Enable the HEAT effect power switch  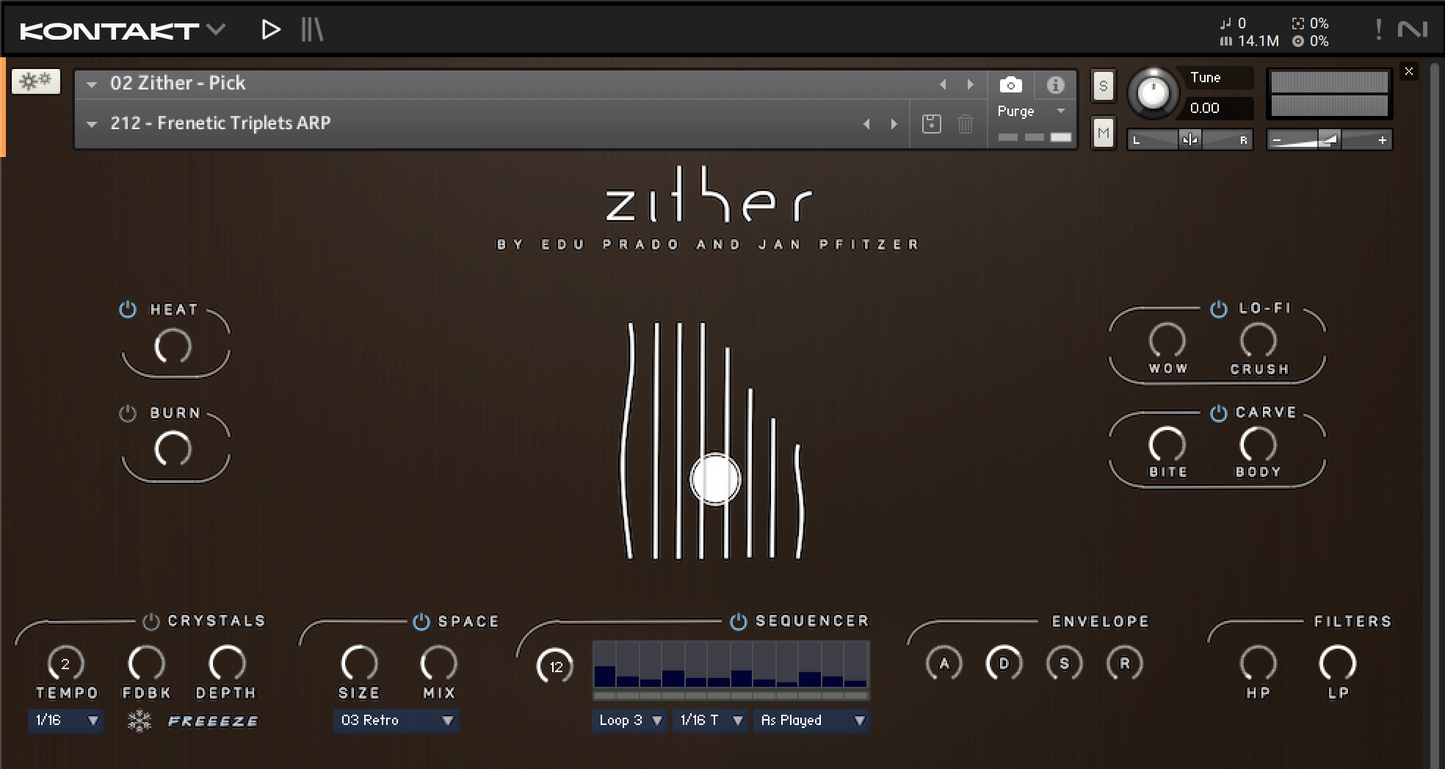127,309
